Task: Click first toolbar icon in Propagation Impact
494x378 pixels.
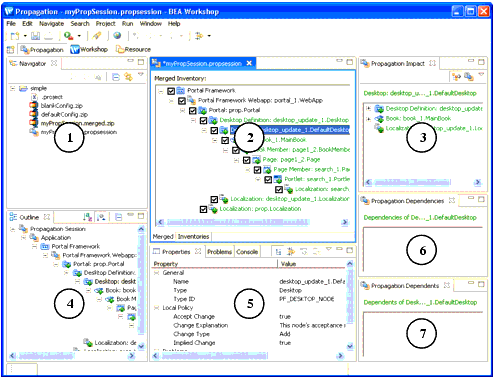Action: (x=456, y=77)
